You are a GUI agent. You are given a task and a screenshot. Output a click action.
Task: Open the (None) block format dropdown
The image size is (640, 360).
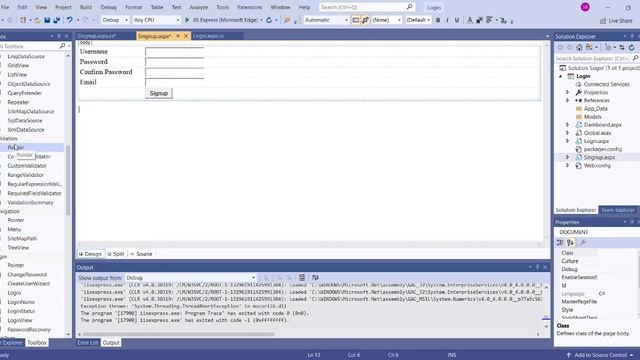pos(387,20)
